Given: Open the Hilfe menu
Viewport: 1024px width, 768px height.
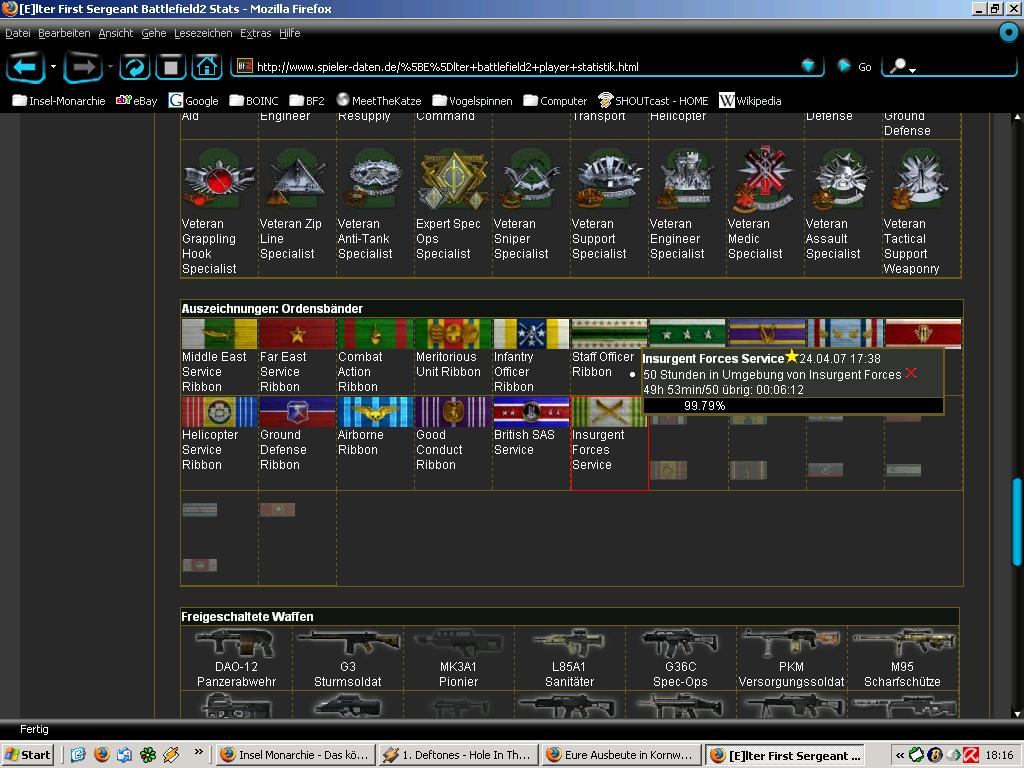Looking at the screenshot, I should [x=289, y=33].
